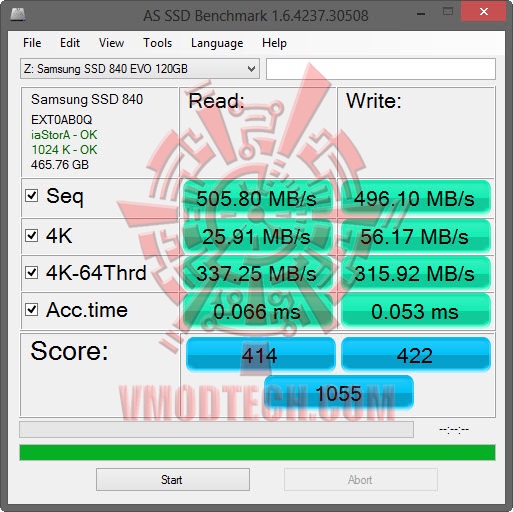Toggle the 4K test checkbox
513x512 pixels.
(32, 235)
